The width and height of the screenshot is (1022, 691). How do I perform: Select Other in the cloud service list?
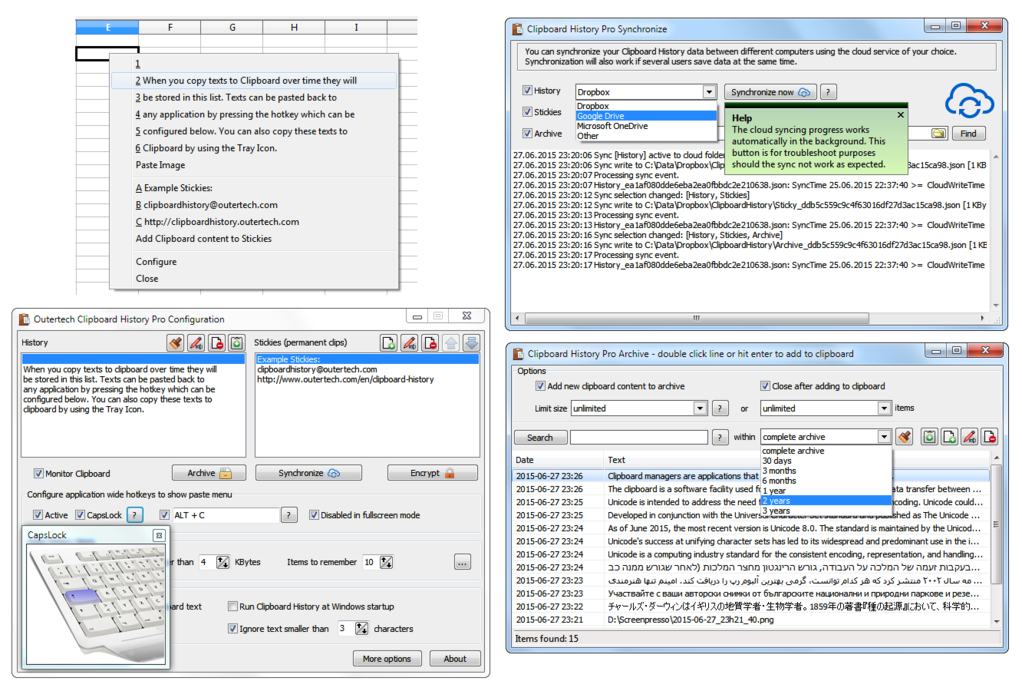646,136
